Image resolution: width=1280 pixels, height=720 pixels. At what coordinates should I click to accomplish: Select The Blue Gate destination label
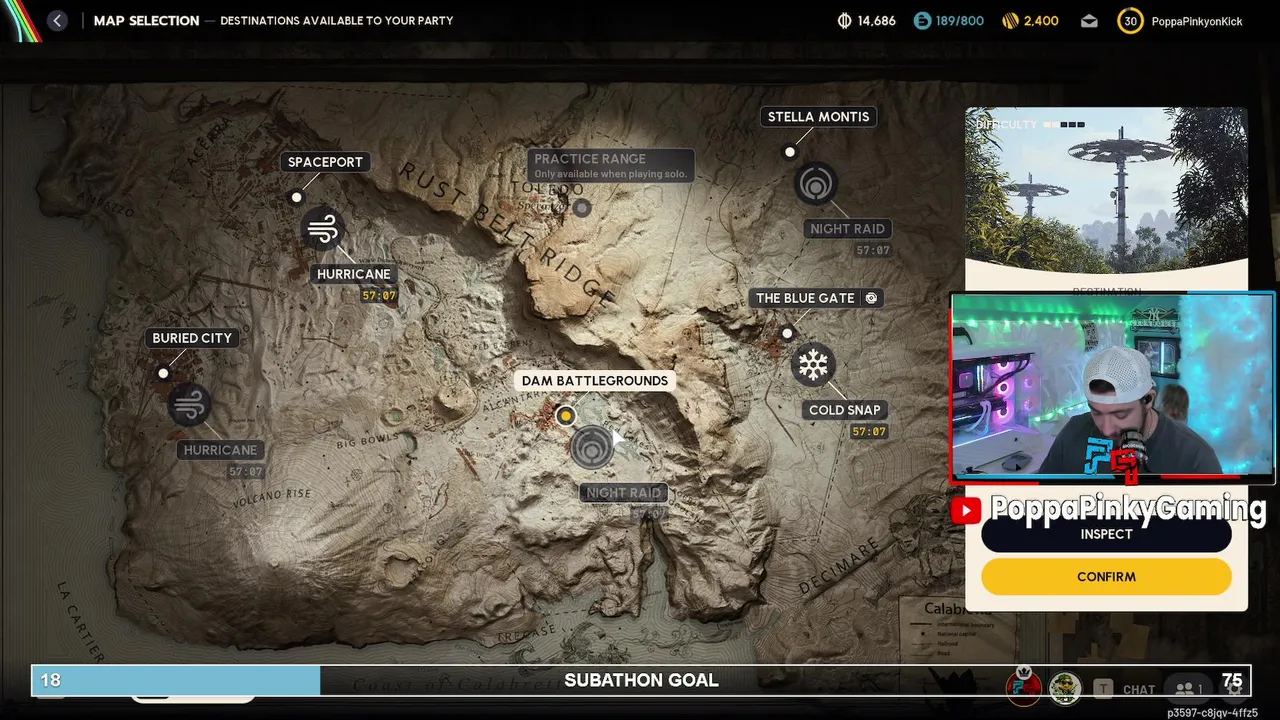click(816, 298)
